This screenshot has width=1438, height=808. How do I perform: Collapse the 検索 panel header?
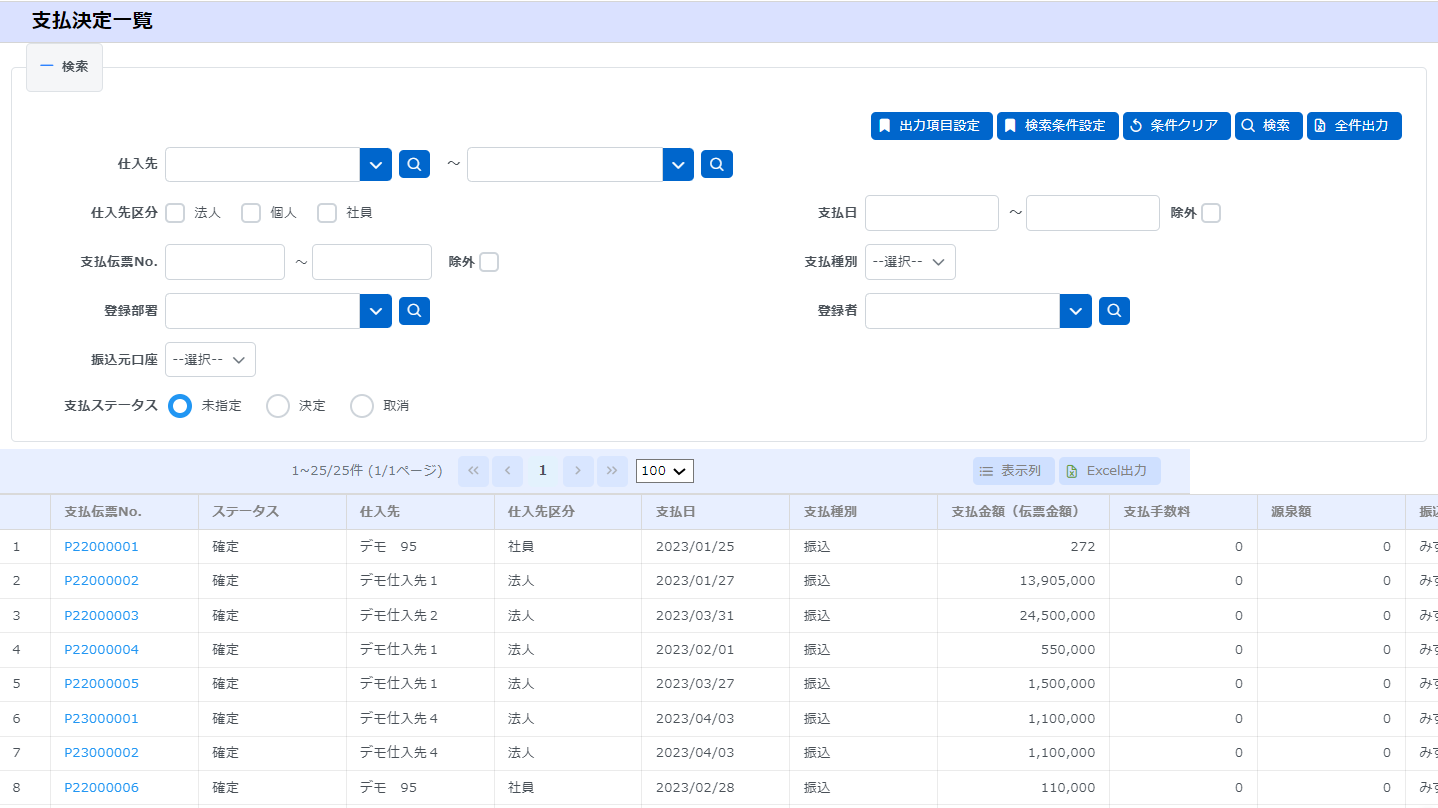[x=64, y=67]
